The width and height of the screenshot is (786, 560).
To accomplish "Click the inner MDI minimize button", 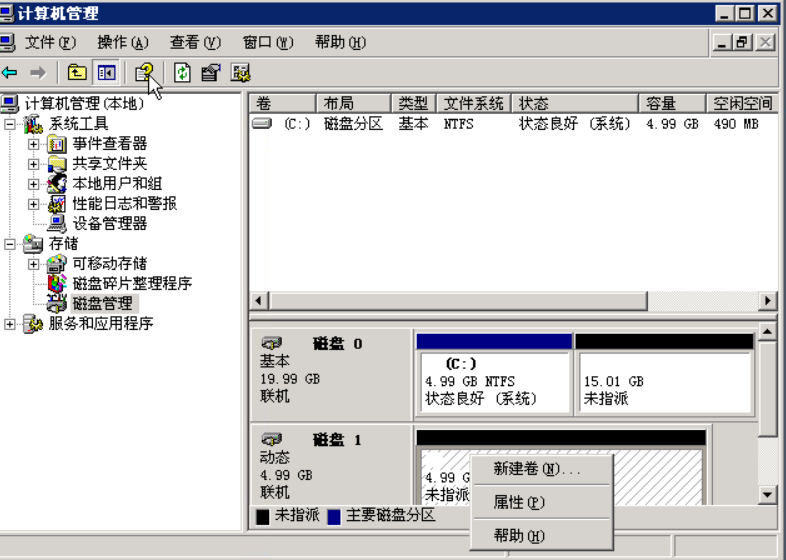I will (722, 43).
